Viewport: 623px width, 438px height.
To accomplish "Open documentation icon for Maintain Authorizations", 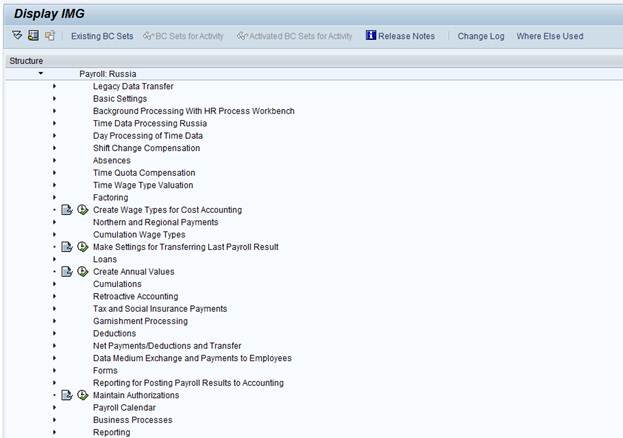I will click(x=67, y=395).
